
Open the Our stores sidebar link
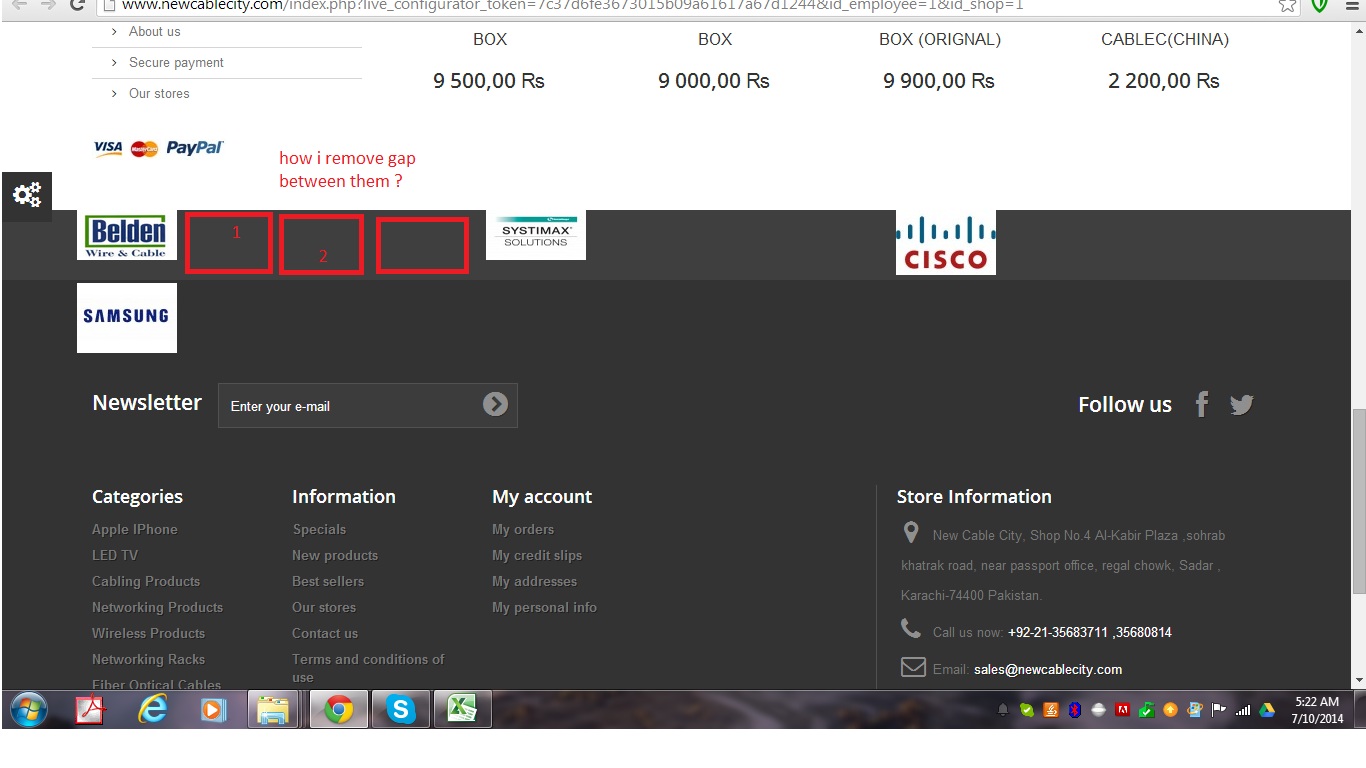coord(159,94)
